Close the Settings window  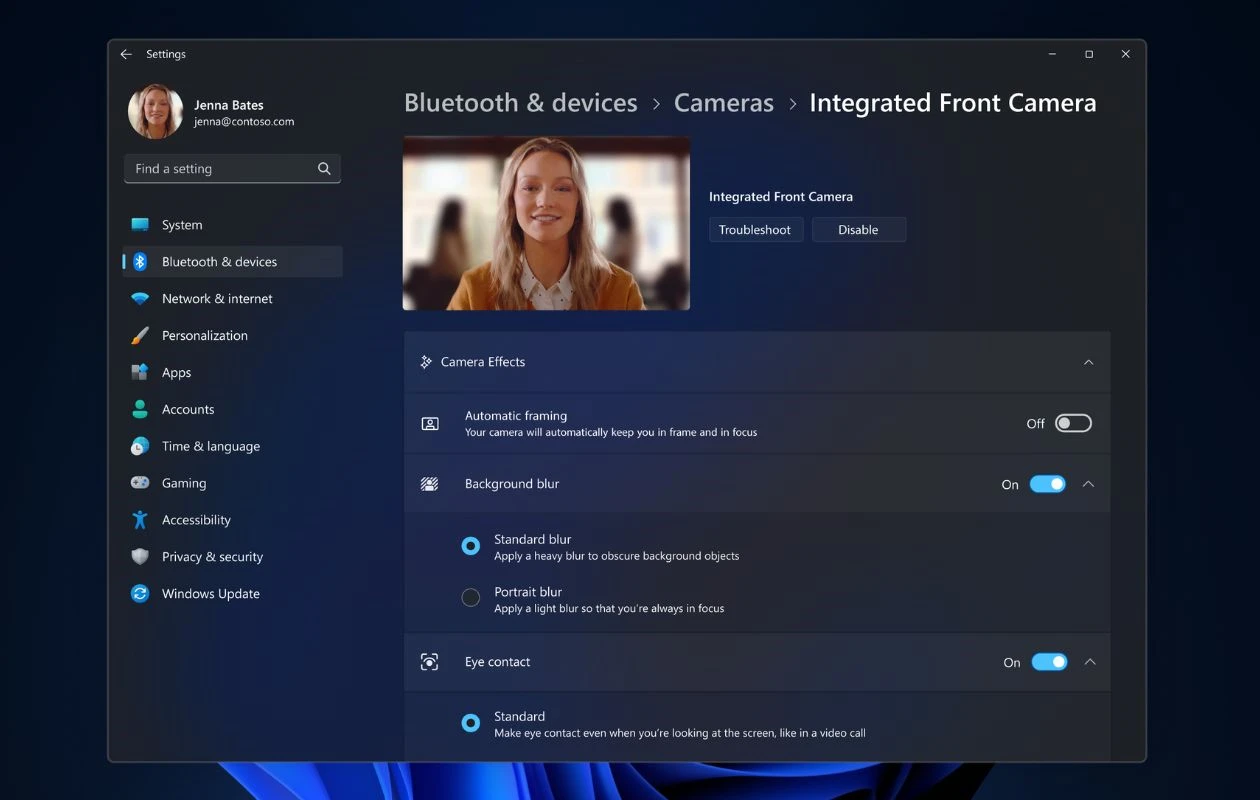click(1126, 54)
